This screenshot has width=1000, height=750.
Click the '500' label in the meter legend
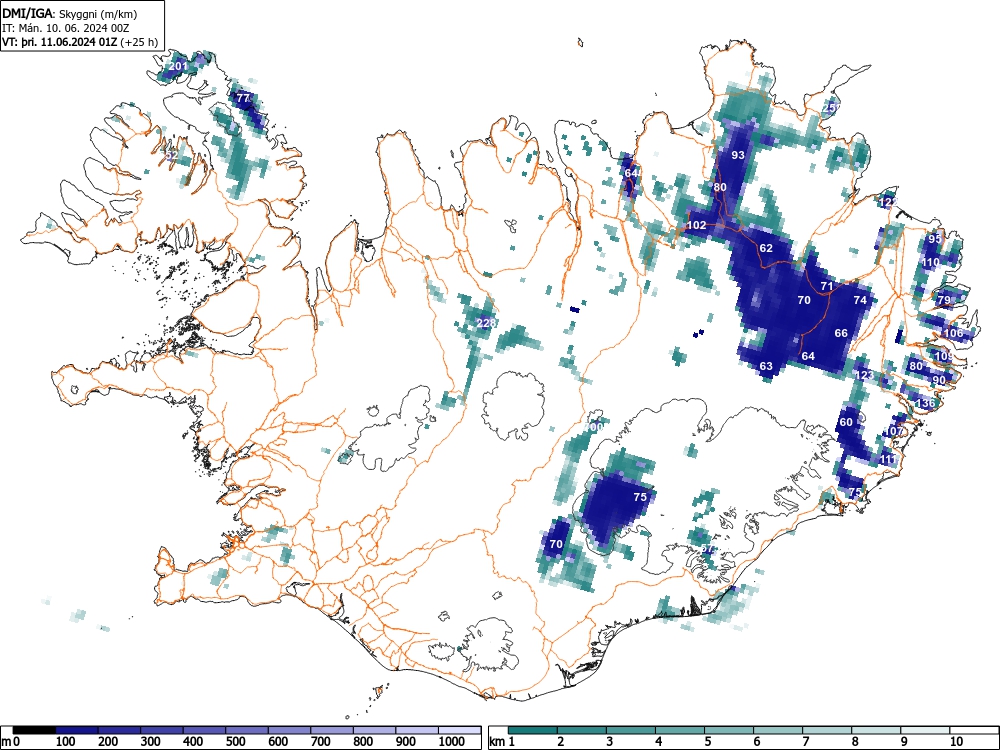tap(235, 742)
